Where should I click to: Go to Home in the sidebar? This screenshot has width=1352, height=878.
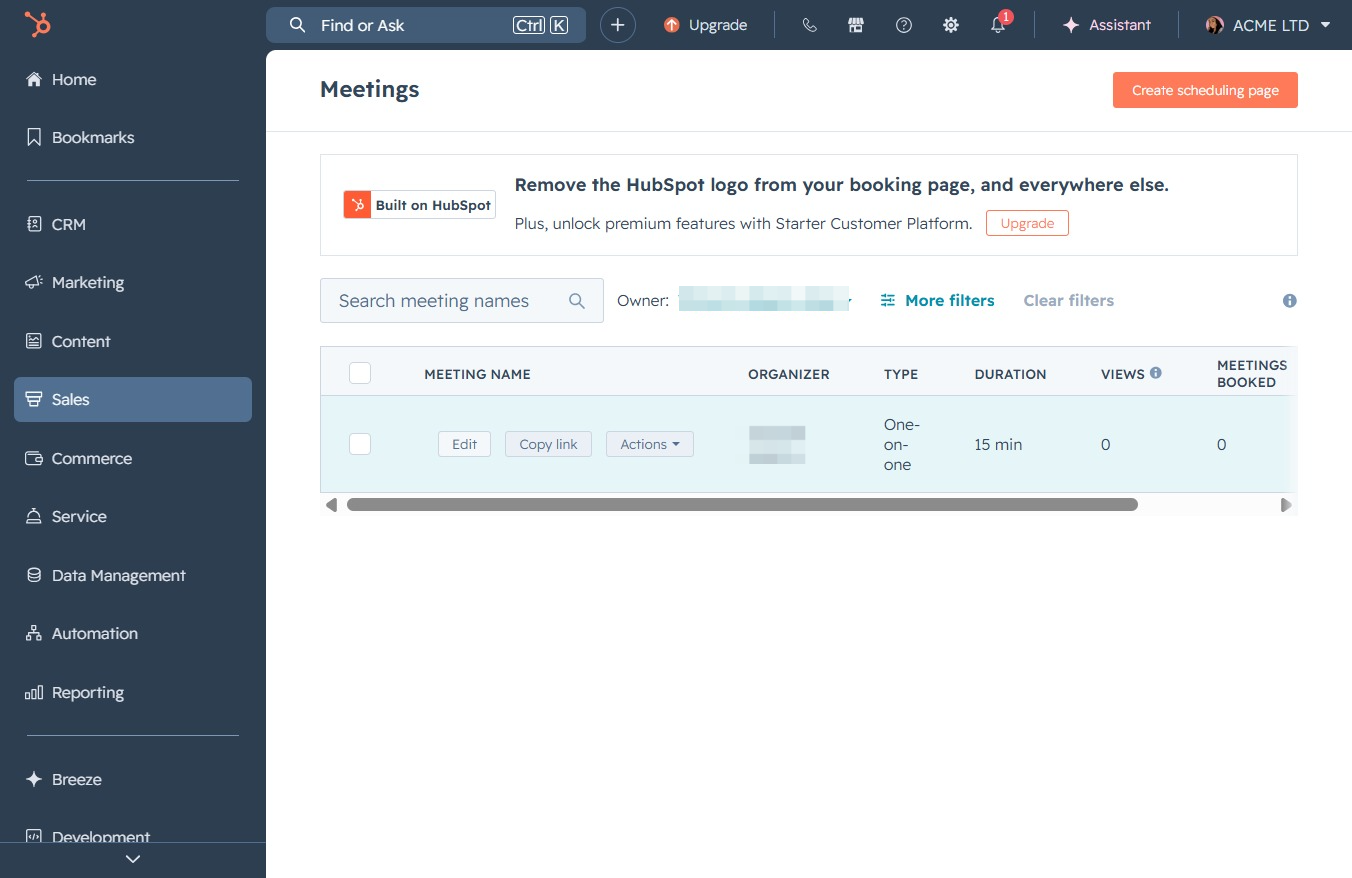coord(133,79)
